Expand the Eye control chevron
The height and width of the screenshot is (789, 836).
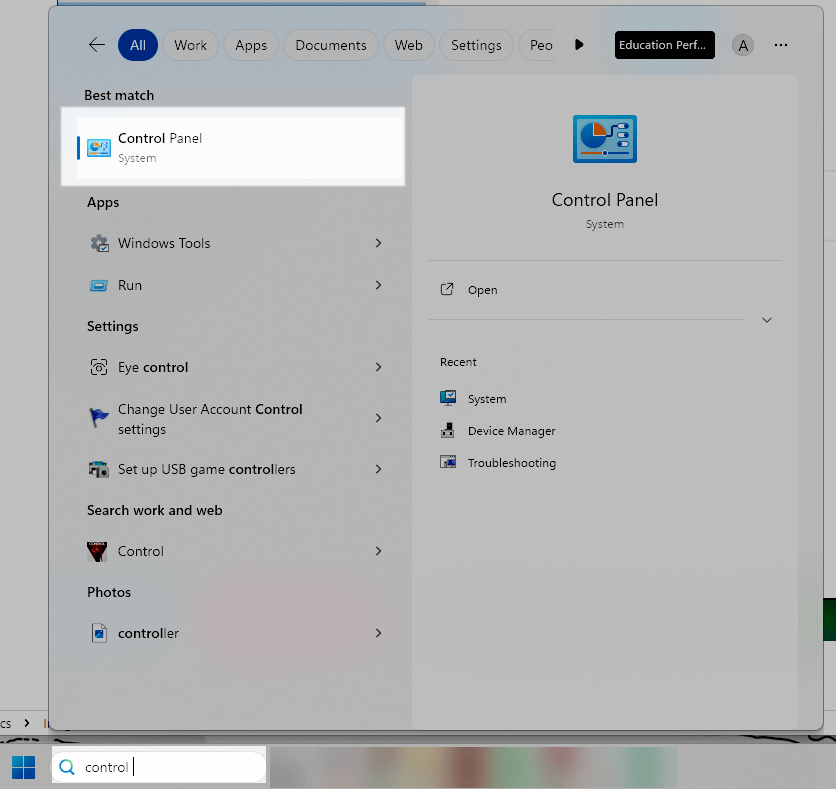pos(378,367)
